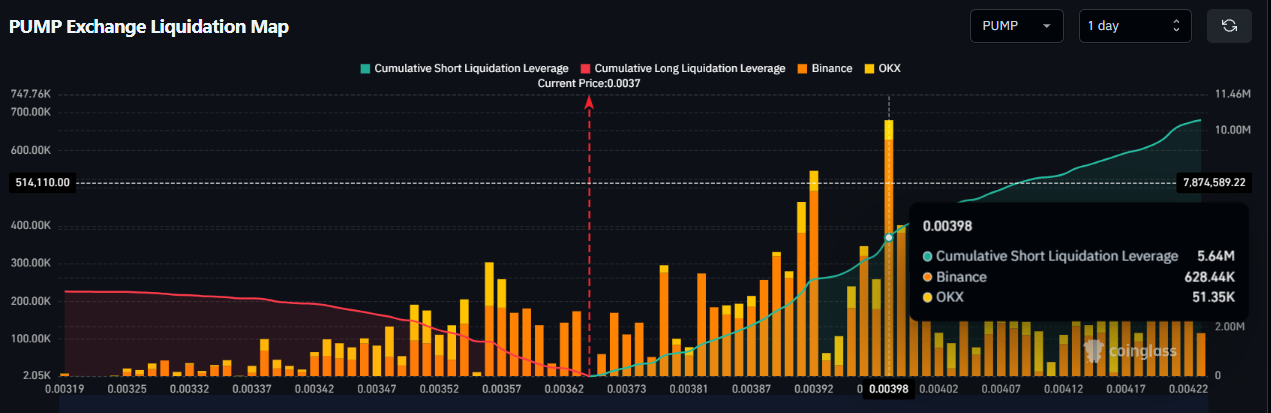Toggle Cumulative Short Liquidation Leverage legend
The height and width of the screenshot is (413, 1271).
[464, 68]
